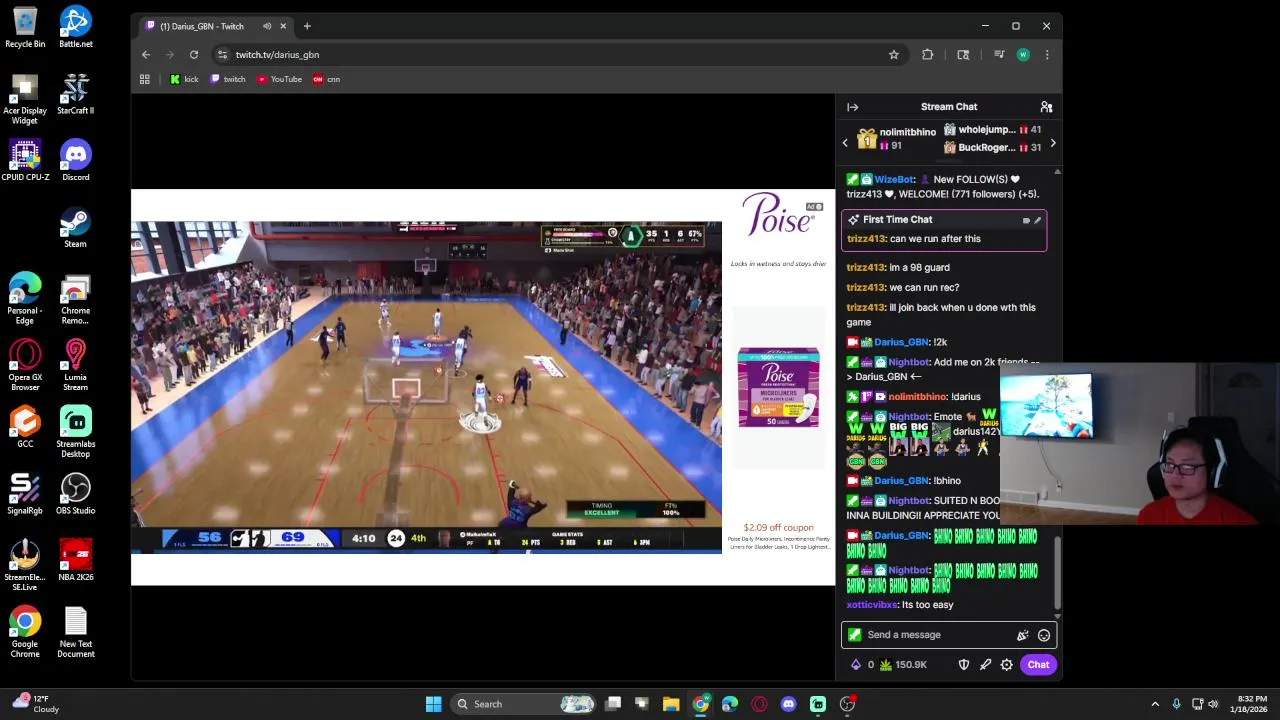Open Steam desktop shortcut

[75, 227]
